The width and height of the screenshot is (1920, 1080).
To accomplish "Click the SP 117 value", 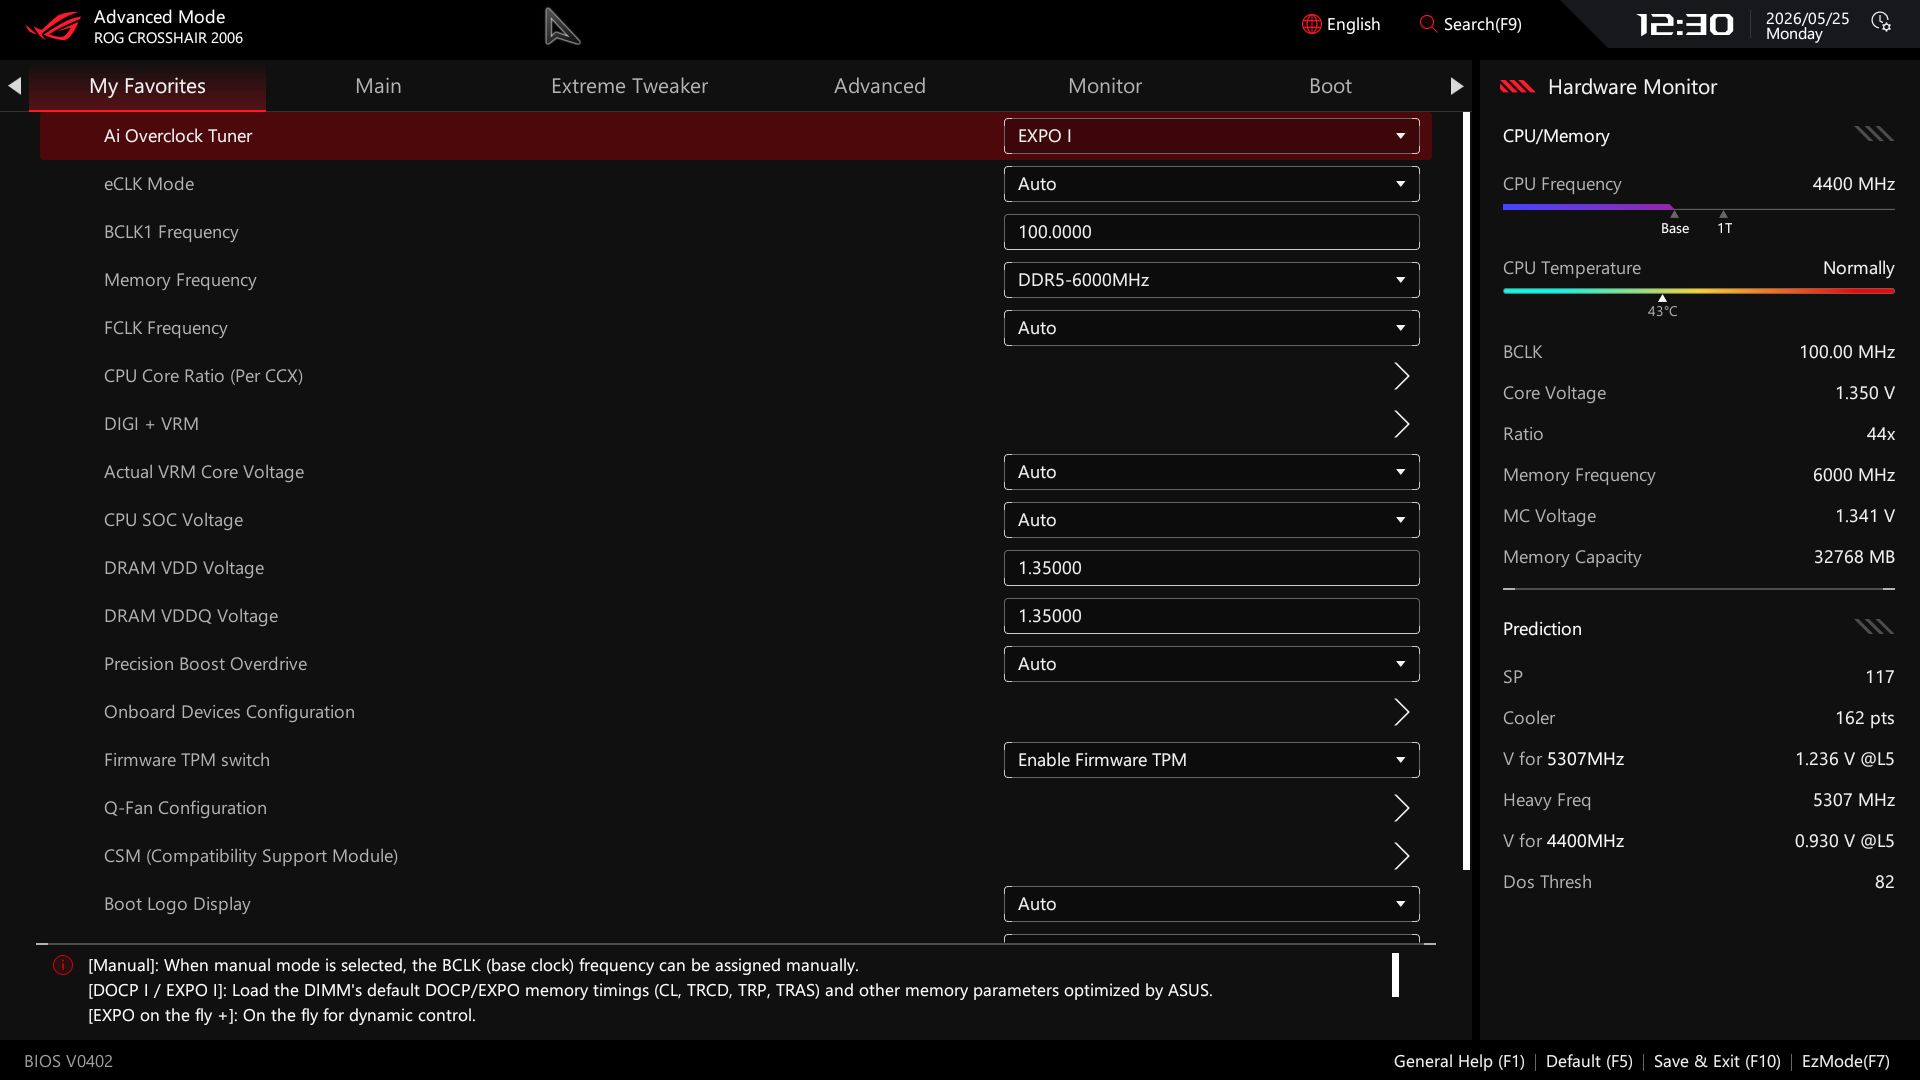I will 1879,677.
